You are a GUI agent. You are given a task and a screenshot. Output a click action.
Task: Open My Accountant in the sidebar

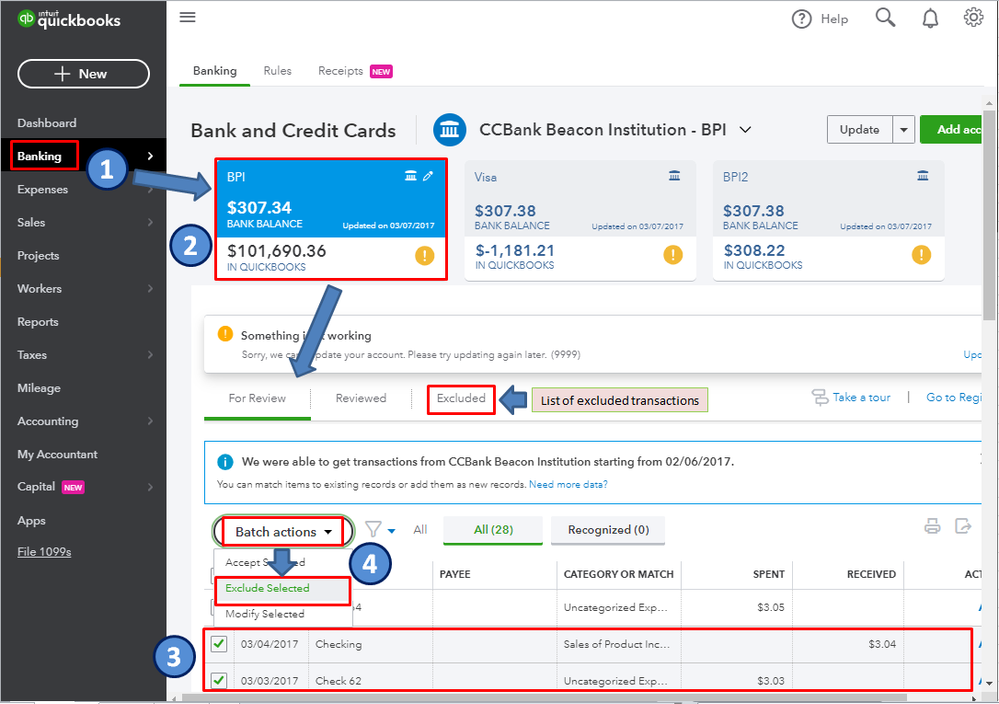click(x=57, y=454)
